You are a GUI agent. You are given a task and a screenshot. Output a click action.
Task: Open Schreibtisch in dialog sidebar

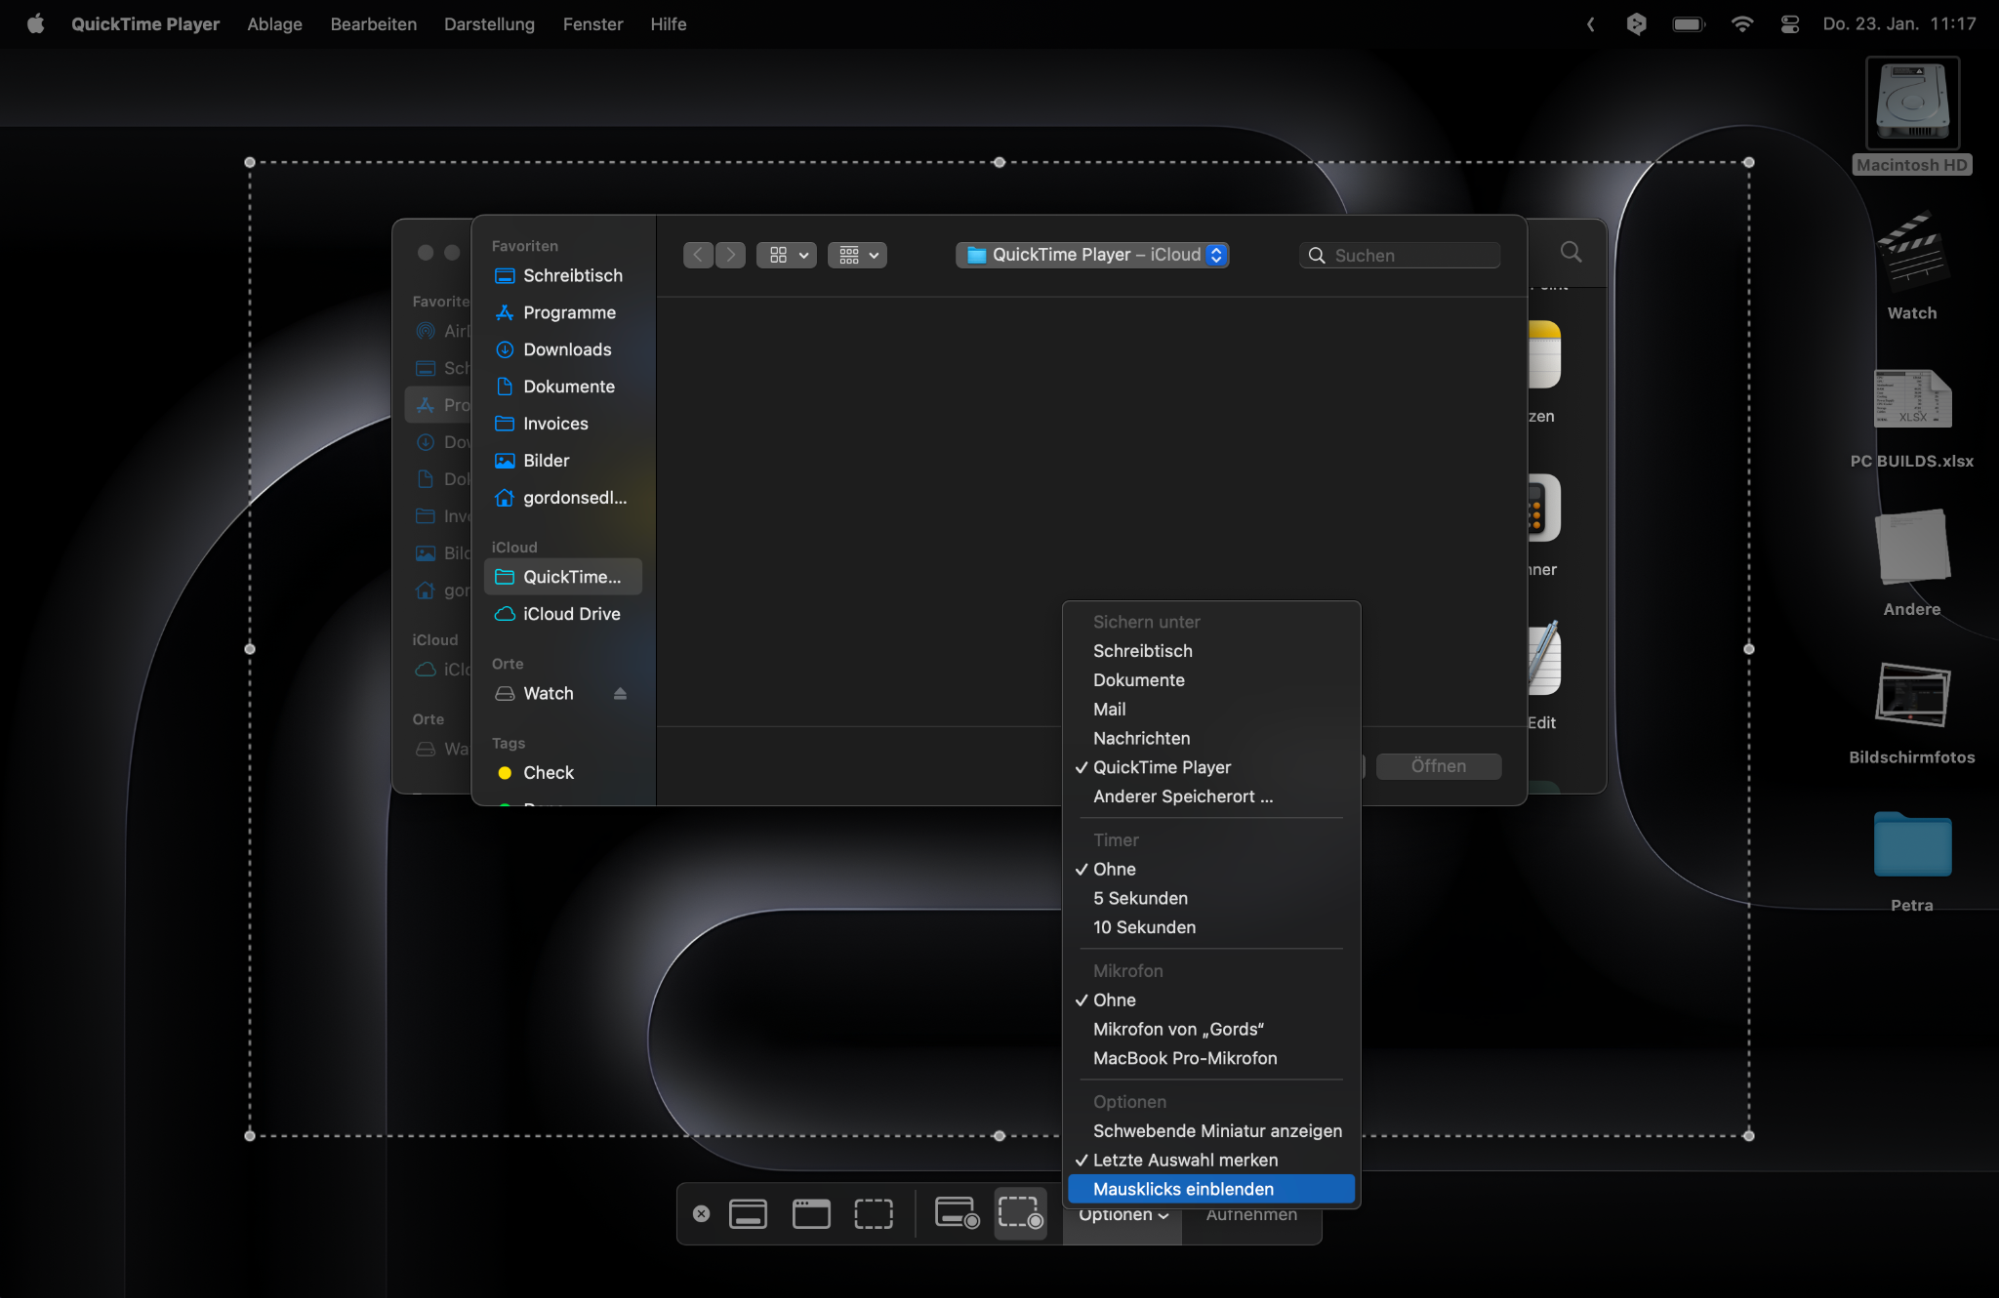pyautogui.click(x=563, y=275)
